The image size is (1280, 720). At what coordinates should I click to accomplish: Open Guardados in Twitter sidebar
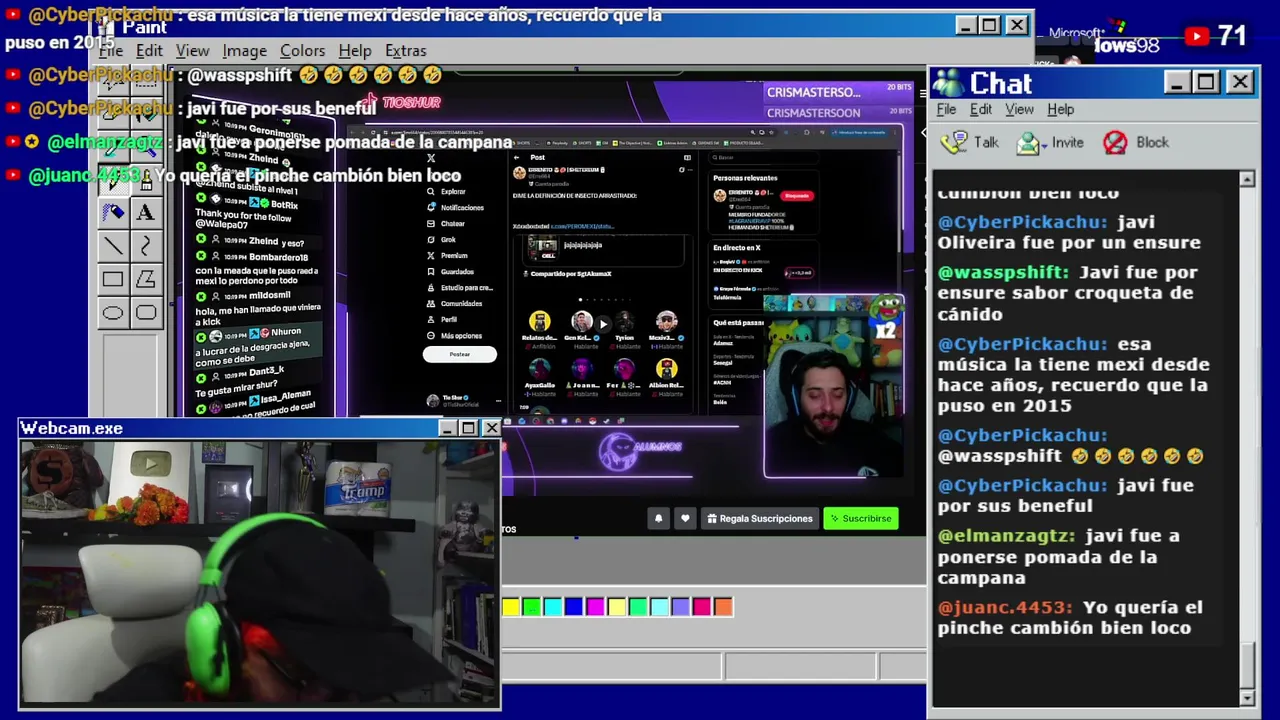[450, 271]
